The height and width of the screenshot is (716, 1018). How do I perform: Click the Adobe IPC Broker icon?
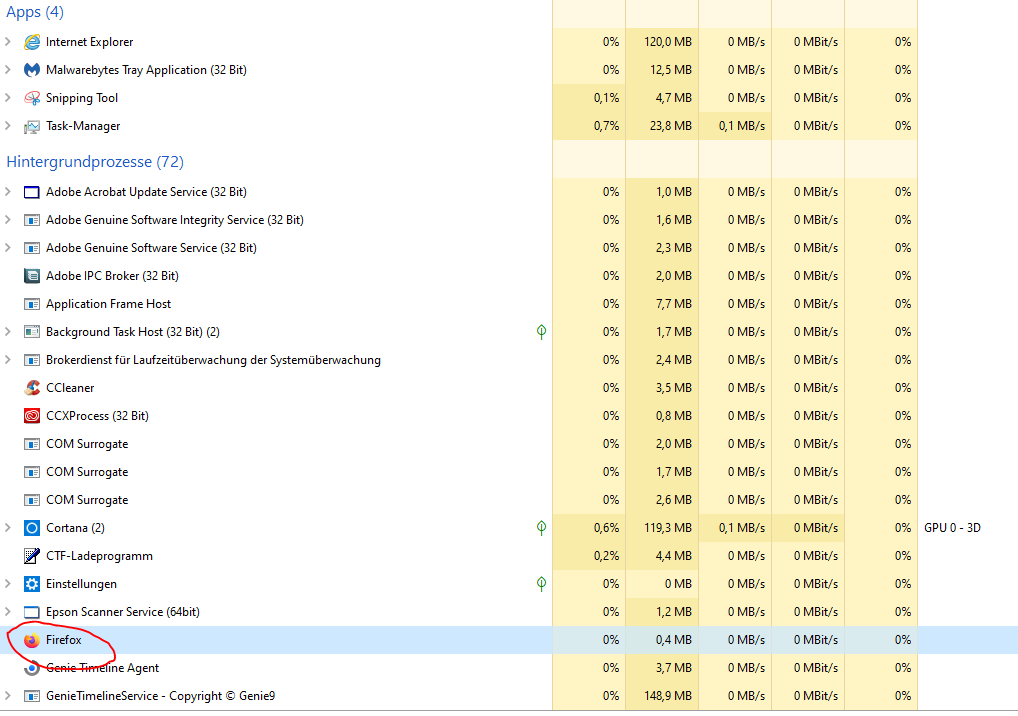coord(32,276)
